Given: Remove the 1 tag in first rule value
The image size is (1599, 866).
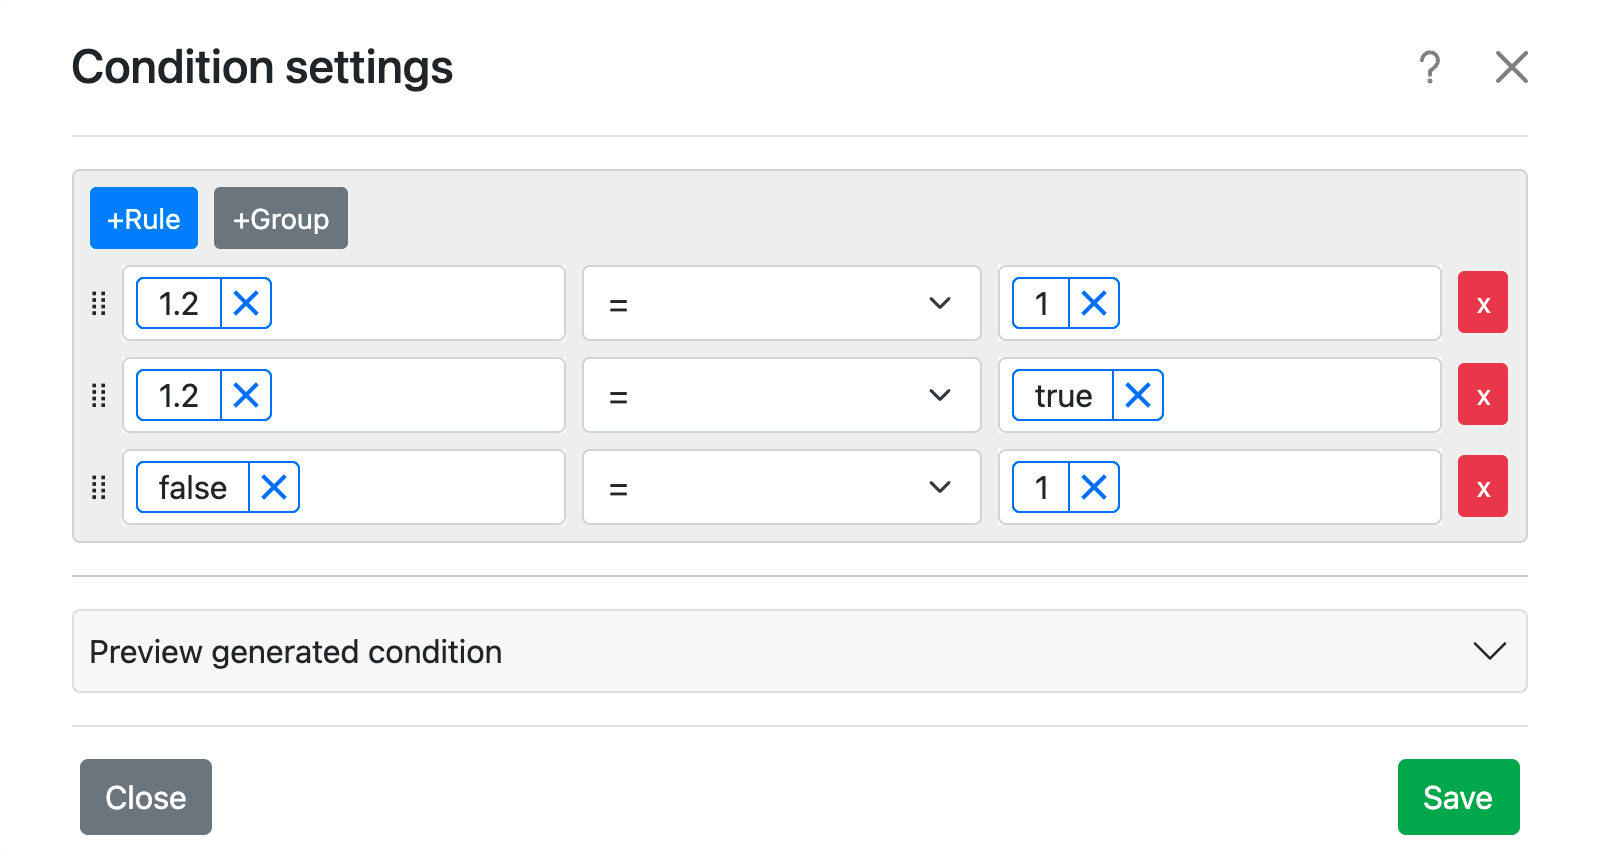Looking at the screenshot, I should coord(1094,303).
